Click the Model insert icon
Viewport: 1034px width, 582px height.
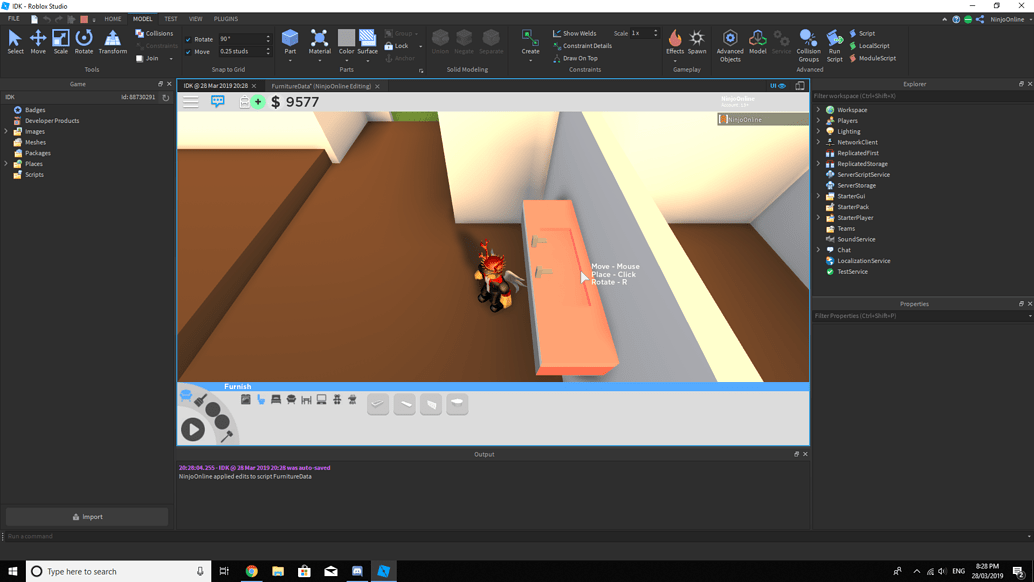pyautogui.click(x=758, y=42)
